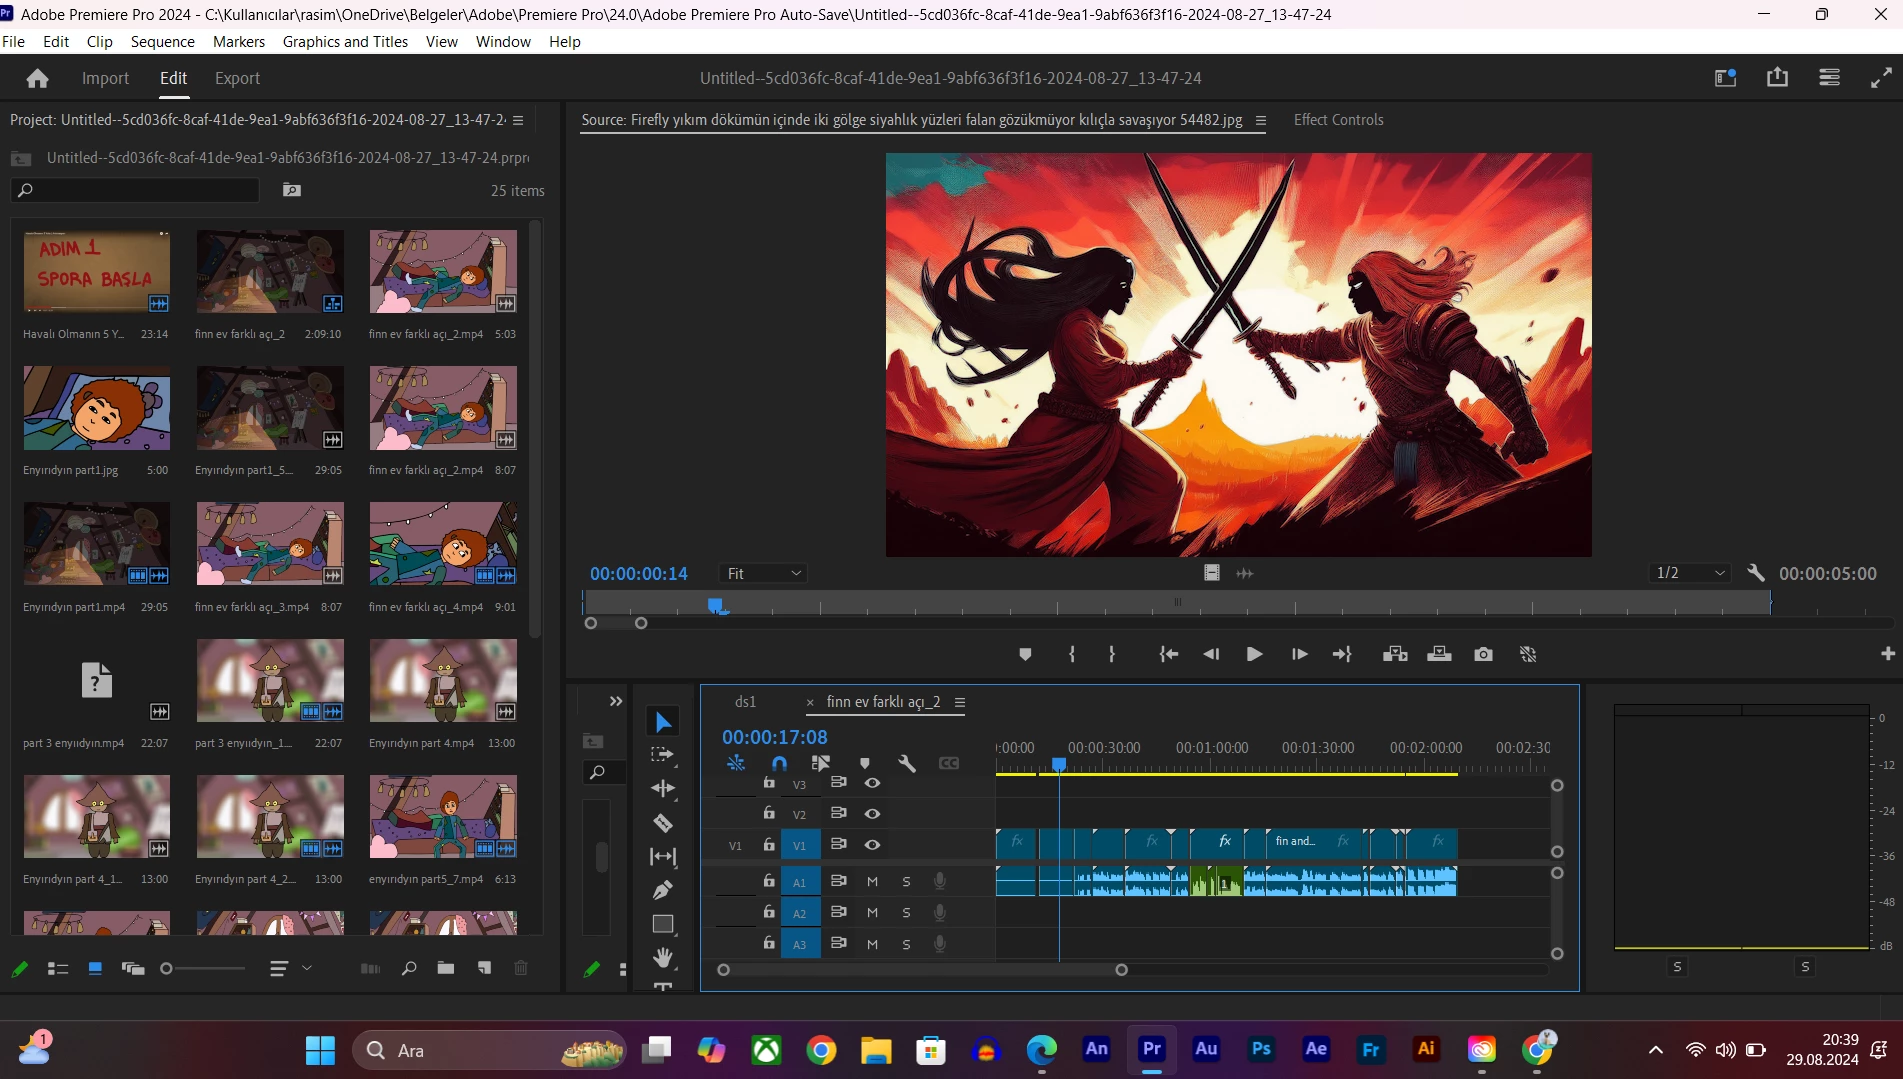Open Graphics and Titles menu

pos(345,41)
